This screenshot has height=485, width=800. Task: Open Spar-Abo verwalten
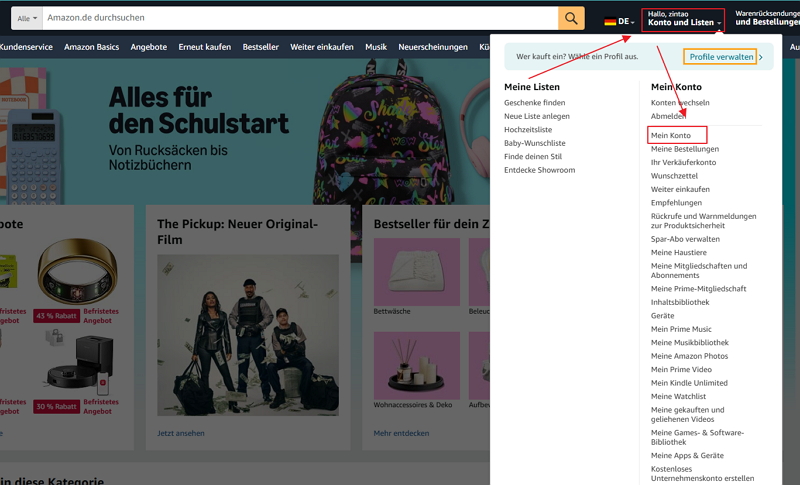pos(685,239)
